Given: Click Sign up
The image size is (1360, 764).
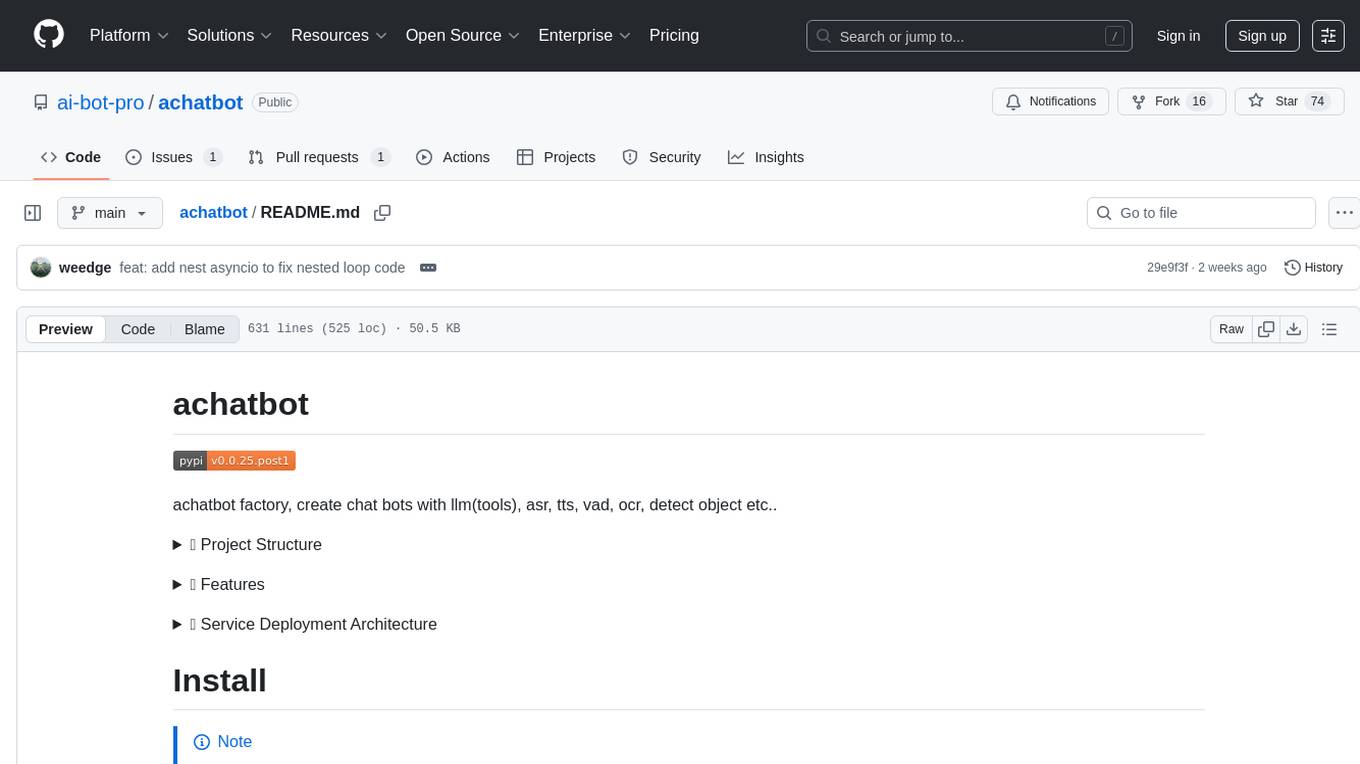Looking at the screenshot, I should [x=1262, y=36].
